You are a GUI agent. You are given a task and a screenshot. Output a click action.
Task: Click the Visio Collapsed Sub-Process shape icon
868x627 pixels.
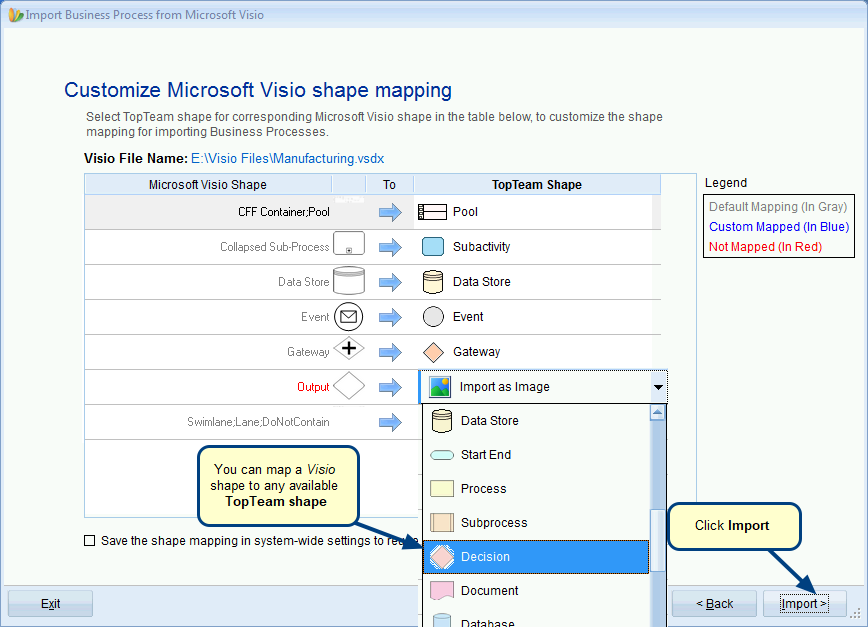[x=349, y=243]
